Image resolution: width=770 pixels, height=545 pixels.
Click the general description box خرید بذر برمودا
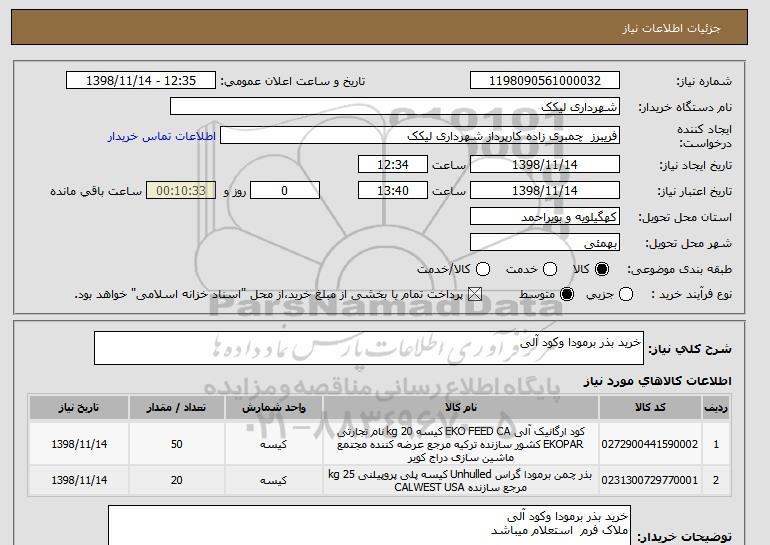[x=369, y=348]
